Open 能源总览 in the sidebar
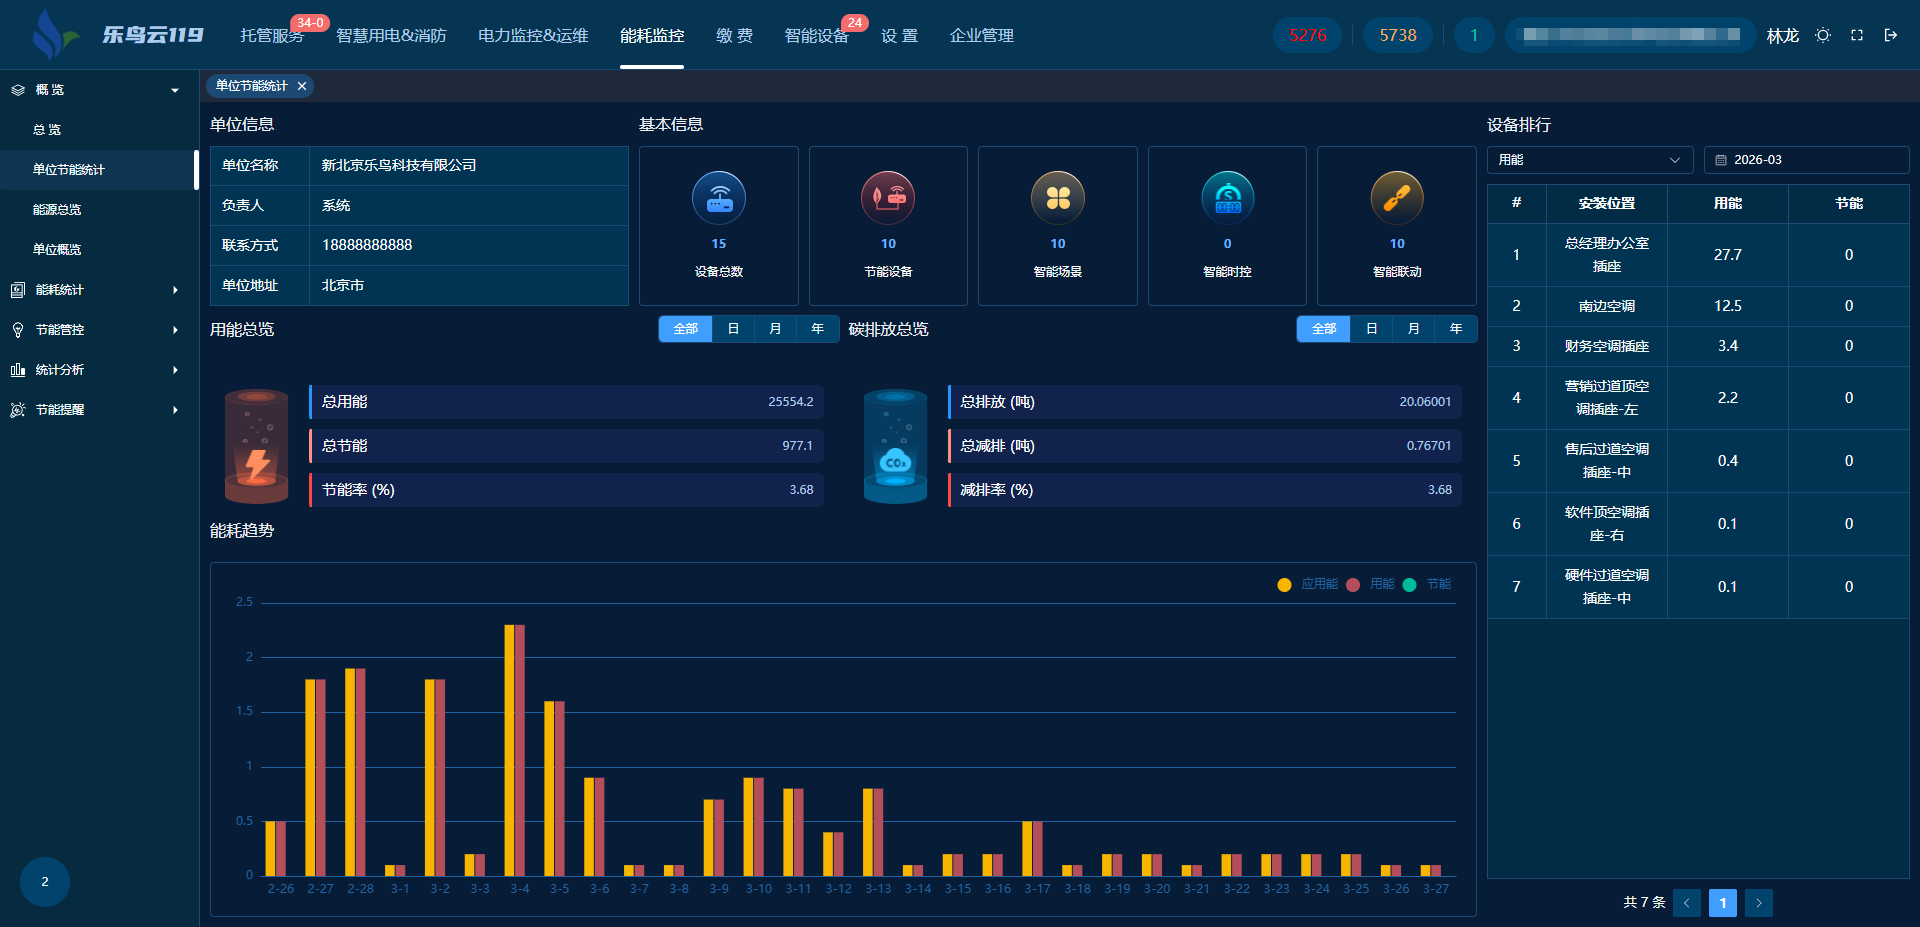The height and width of the screenshot is (927, 1920). (x=57, y=210)
